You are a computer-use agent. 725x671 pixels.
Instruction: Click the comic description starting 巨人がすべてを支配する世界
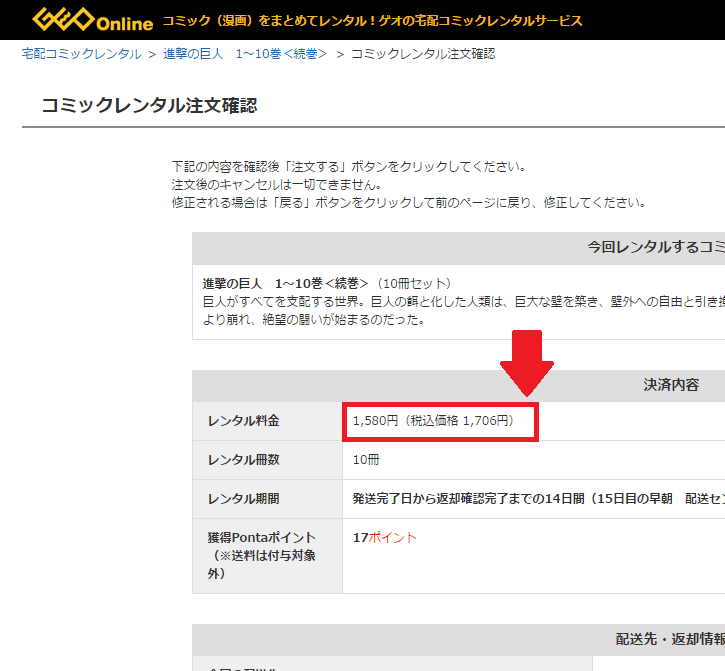point(464,311)
